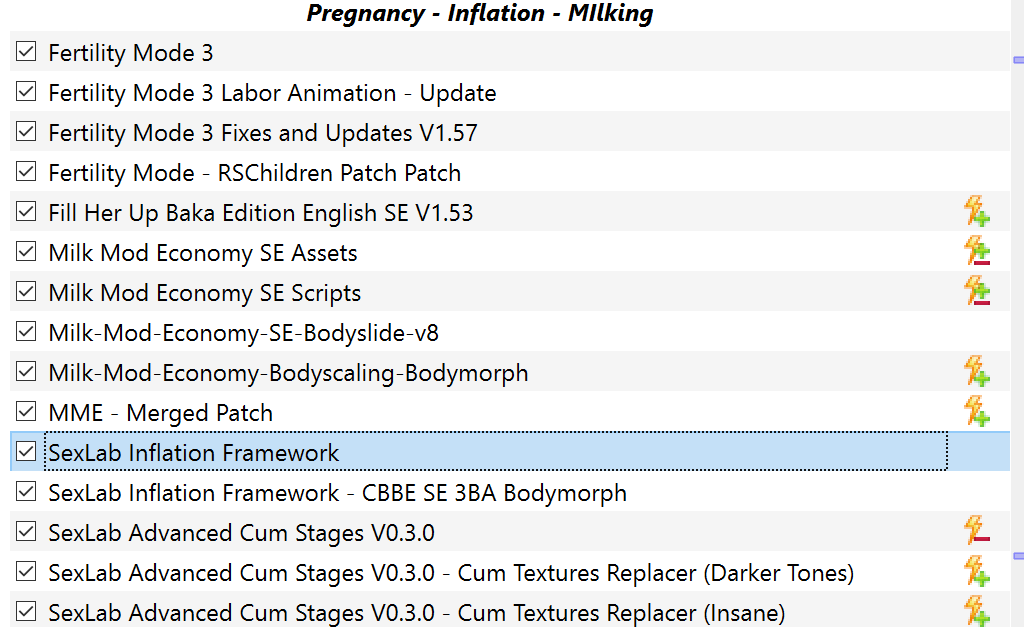Viewport: 1024px width, 627px height.
Task: Click conflict icon for SexLab Advanced Cum Stages V0.3.0
Action: tap(976, 532)
